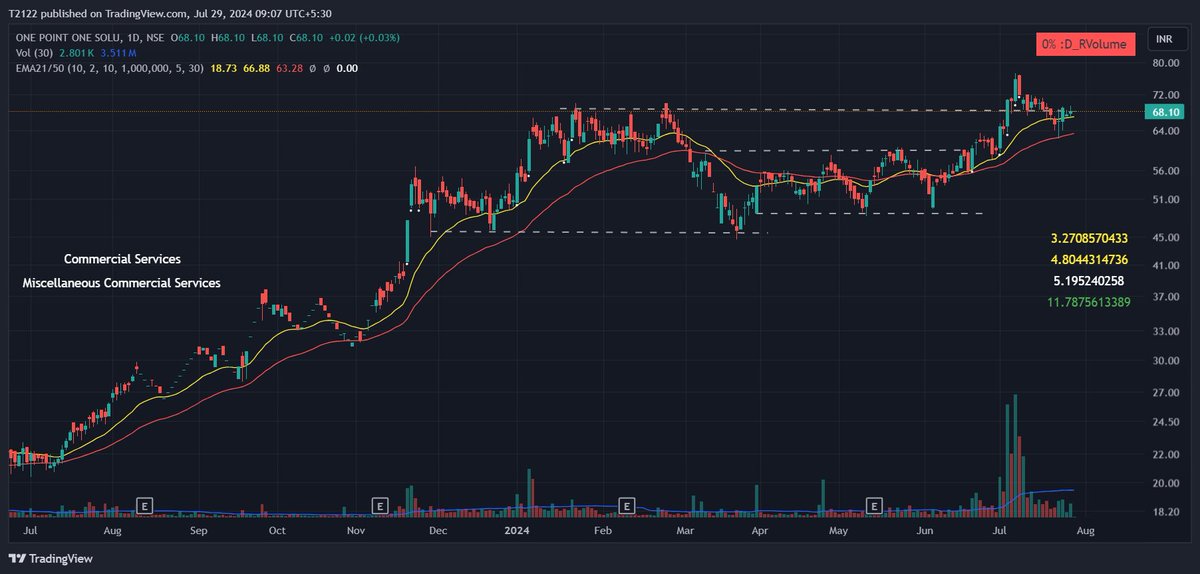1200x574 pixels.
Task: Click the open value O68.10
Action: tap(188, 38)
